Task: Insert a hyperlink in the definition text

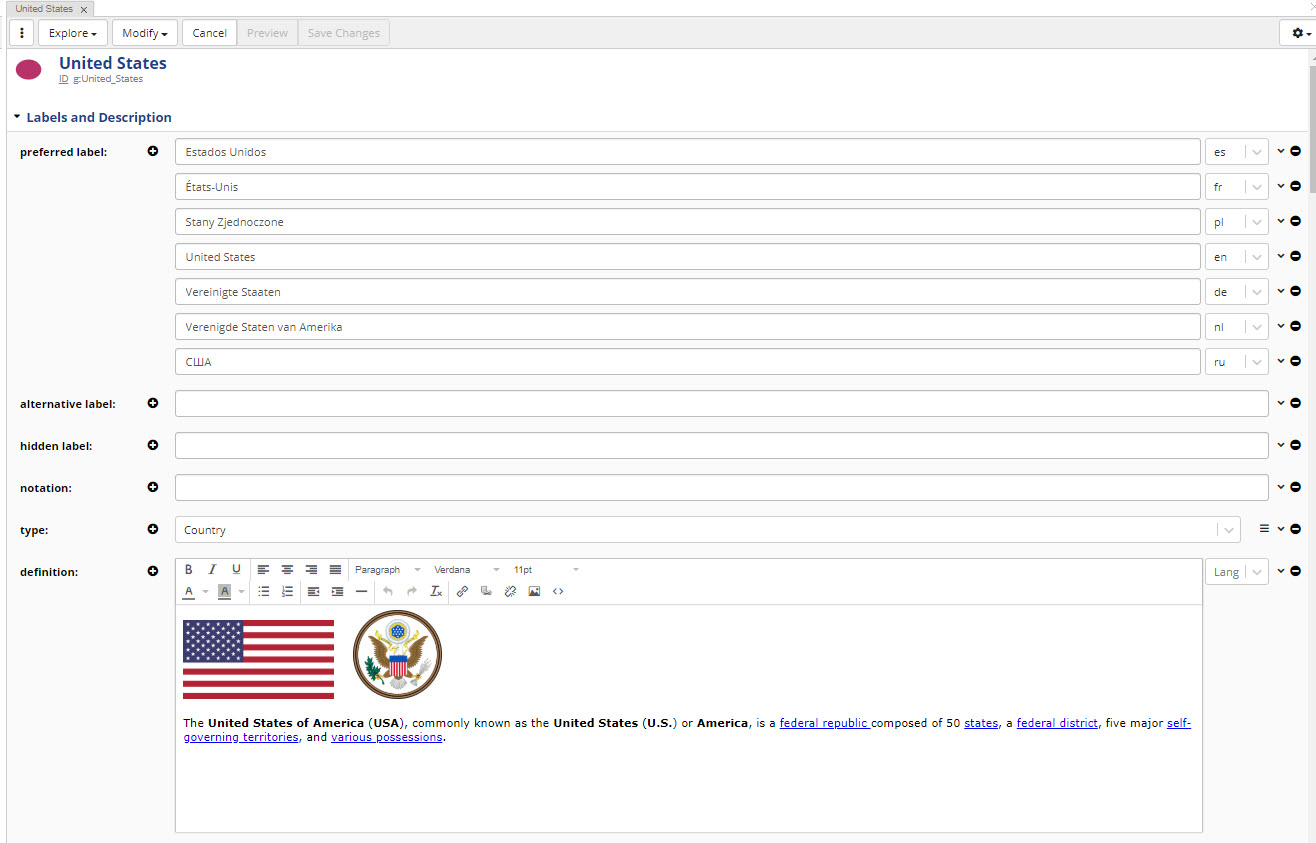Action: pos(462,591)
